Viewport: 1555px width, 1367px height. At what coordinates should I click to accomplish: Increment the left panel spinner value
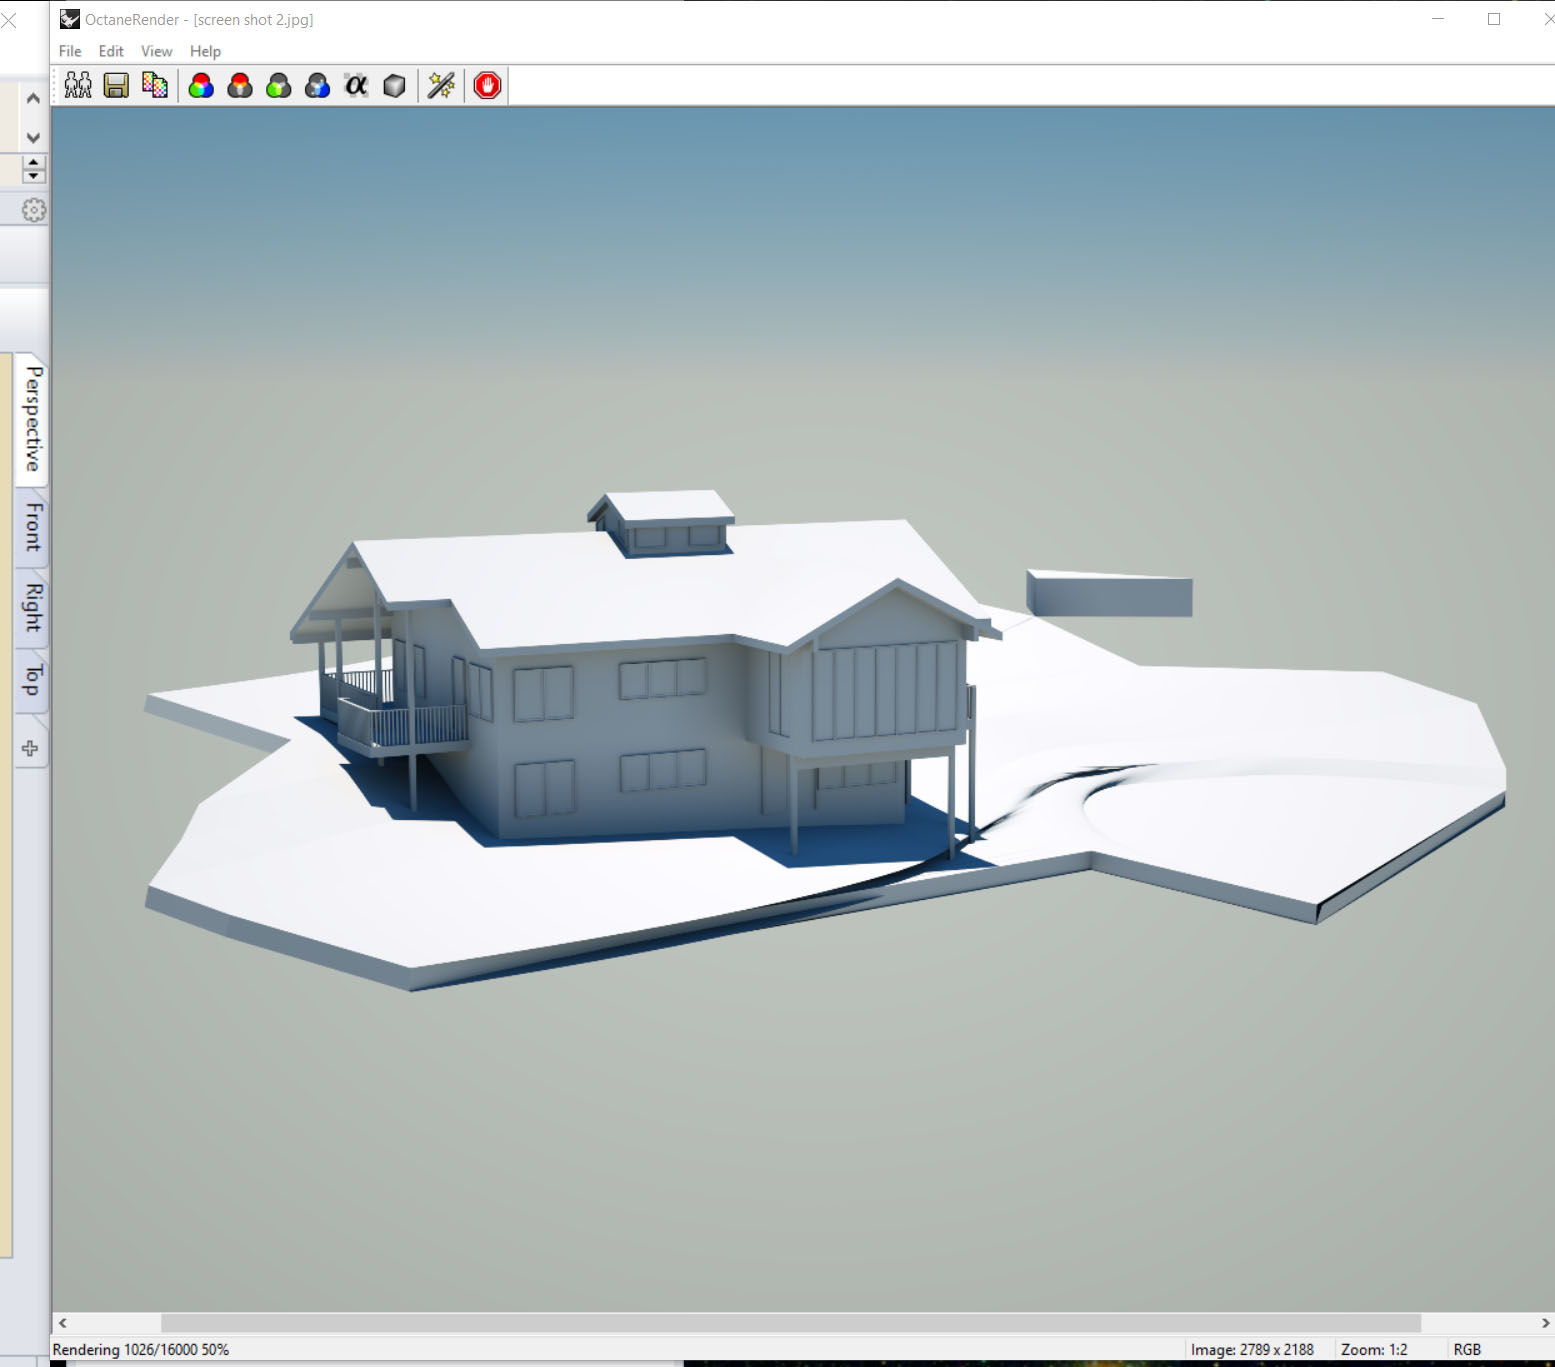33,162
